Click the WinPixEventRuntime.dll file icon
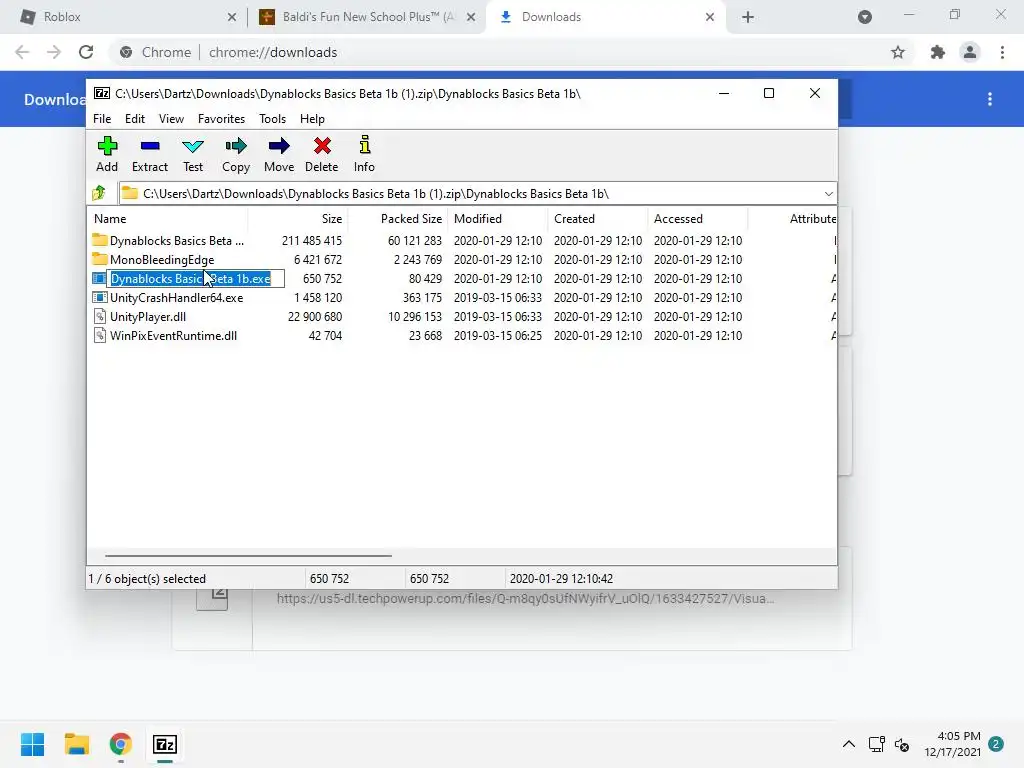 (x=99, y=336)
